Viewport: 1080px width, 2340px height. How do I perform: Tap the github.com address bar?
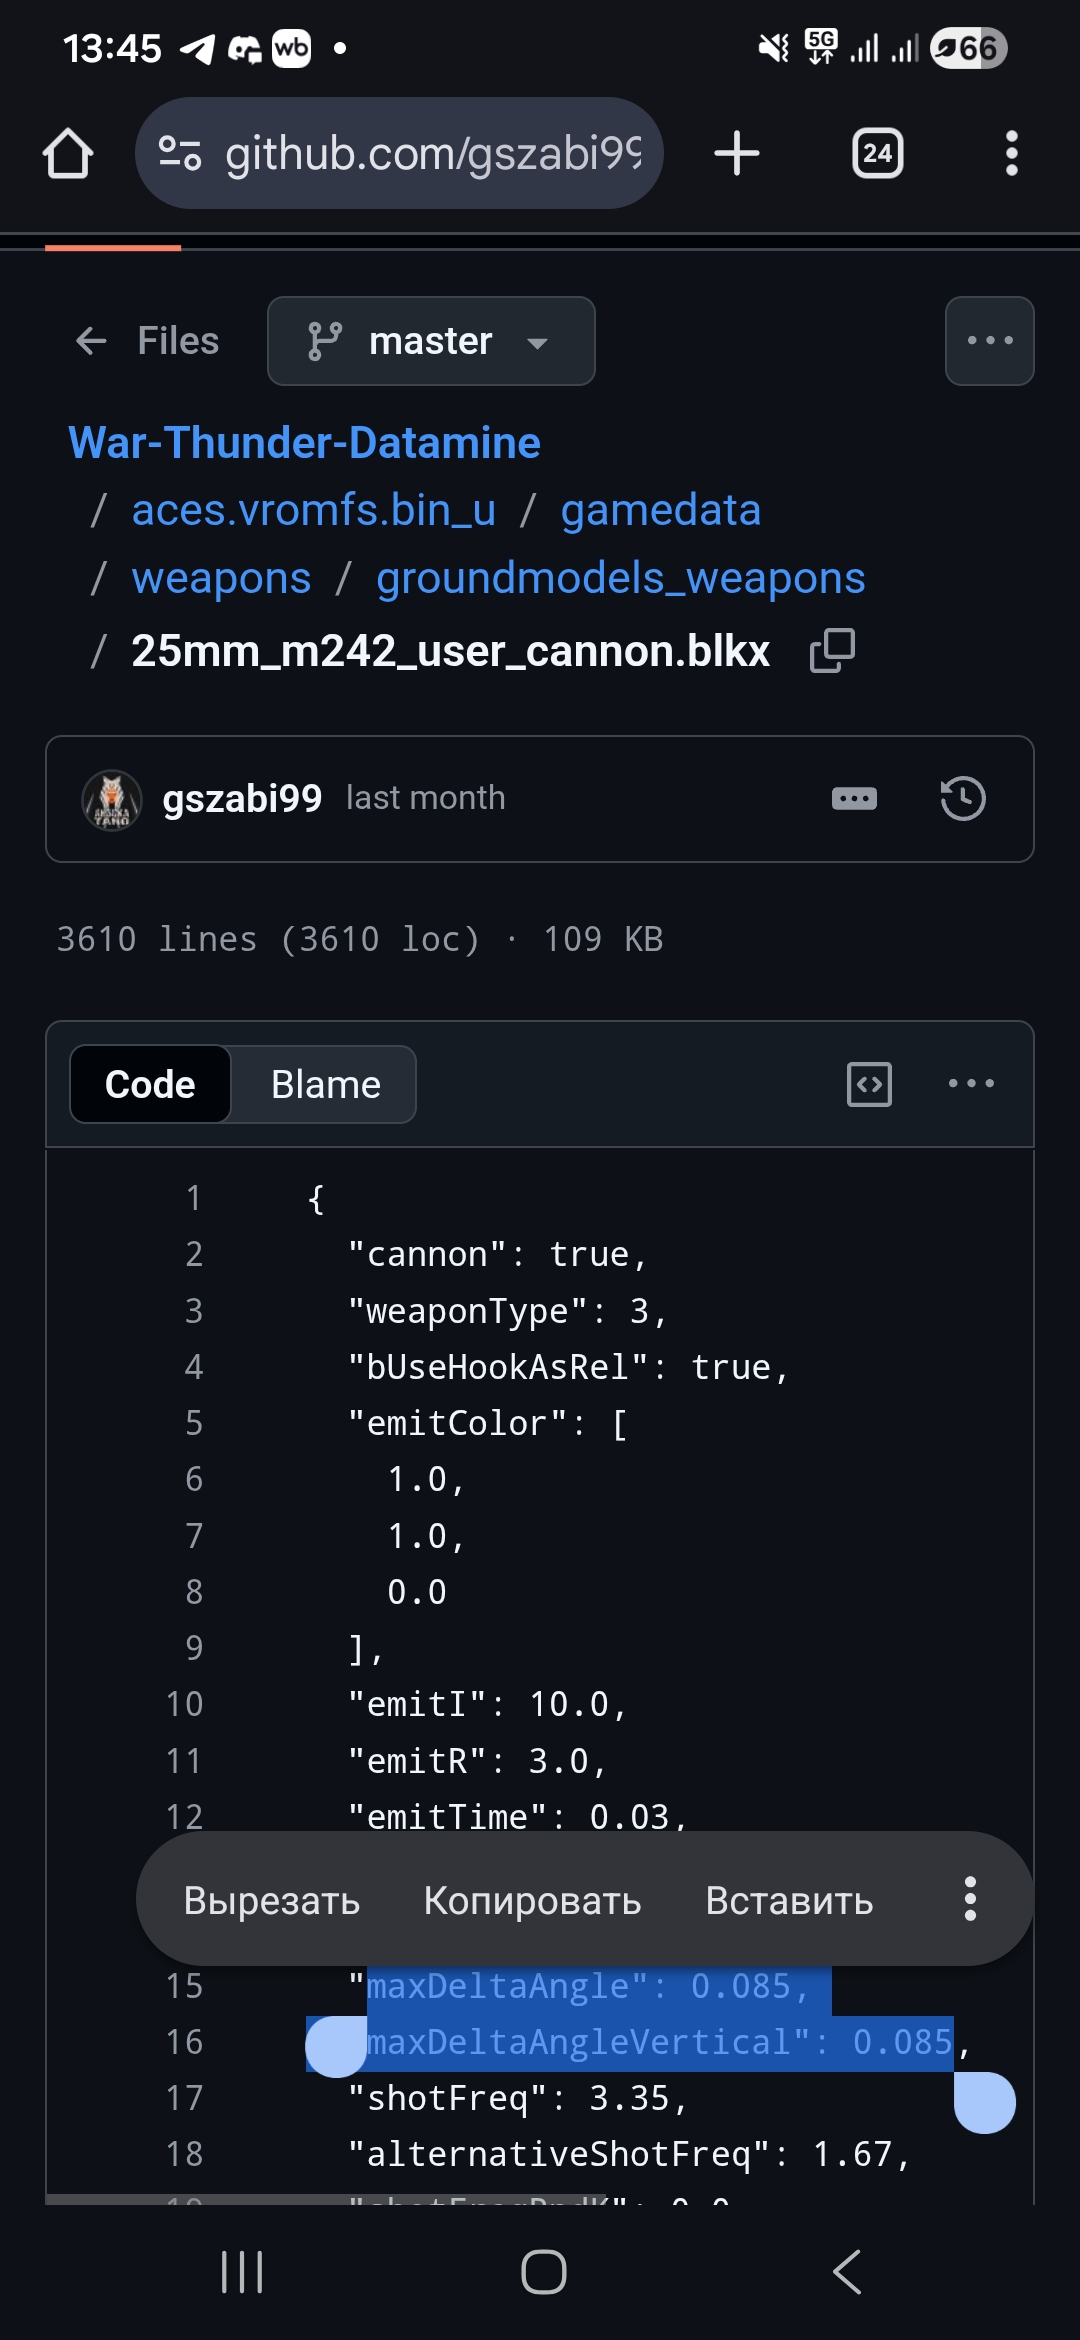[430, 154]
